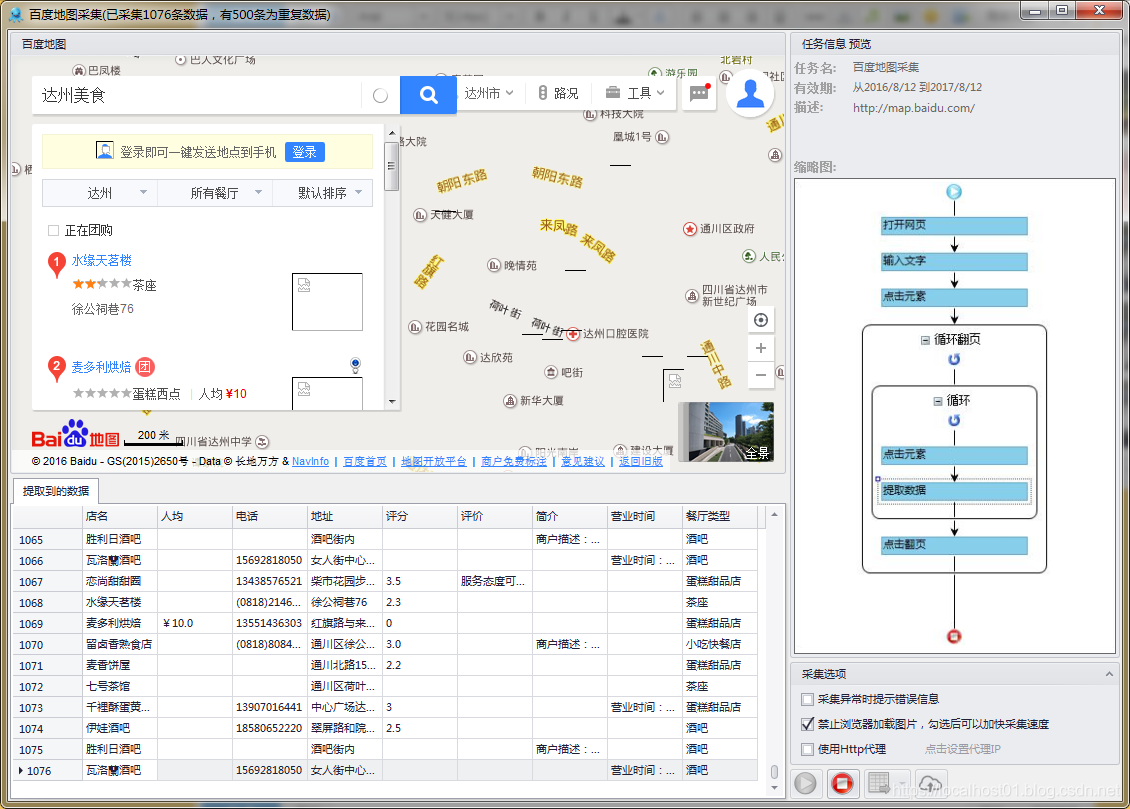Click the 打开网页 workflow step
Screen dimensions: 1130x809
coord(953,225)
